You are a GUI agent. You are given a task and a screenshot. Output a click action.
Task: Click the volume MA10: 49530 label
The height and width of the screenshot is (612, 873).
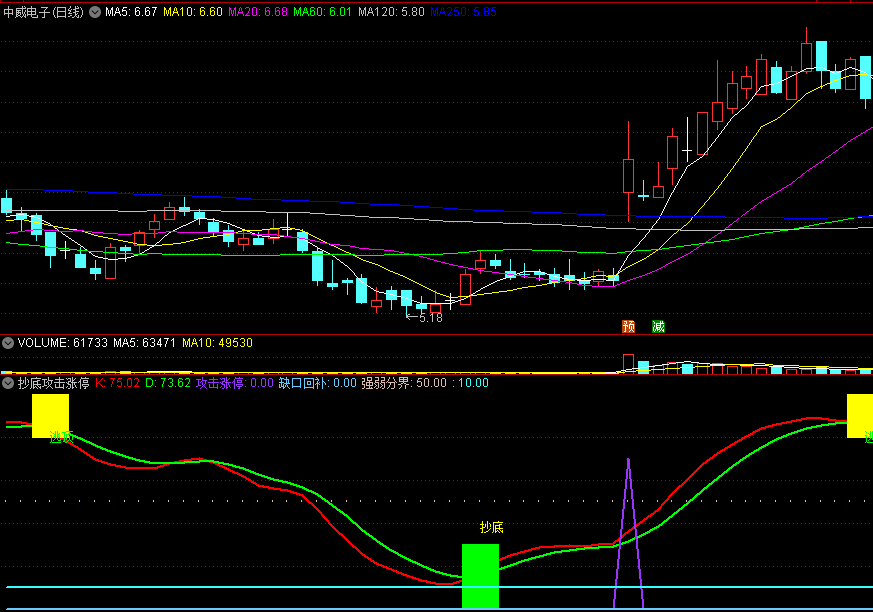[x=217, y=343]
